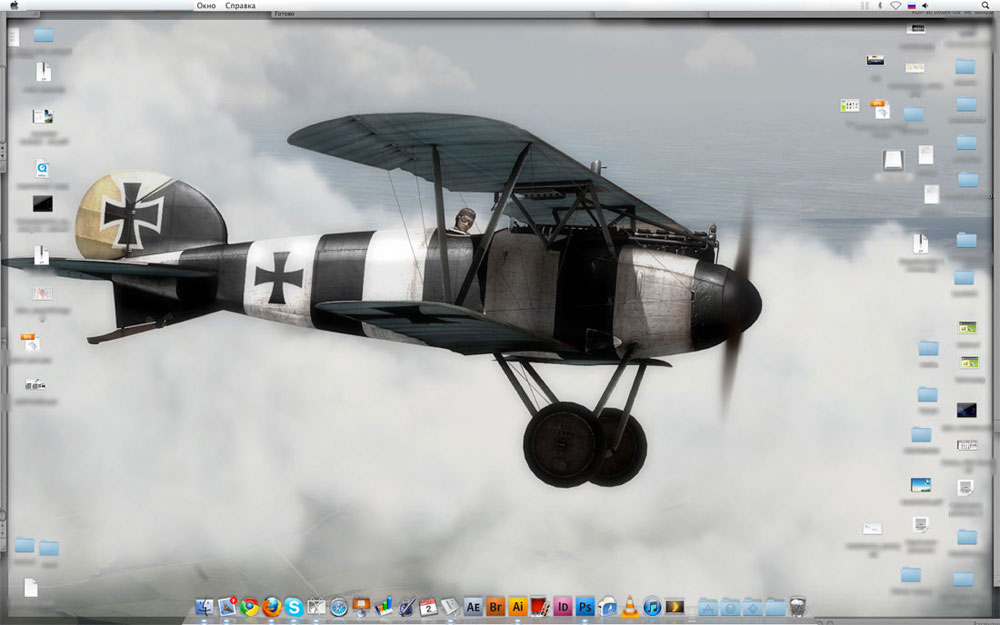
Task: Switch input language via Russian flag
Action: 910,6
